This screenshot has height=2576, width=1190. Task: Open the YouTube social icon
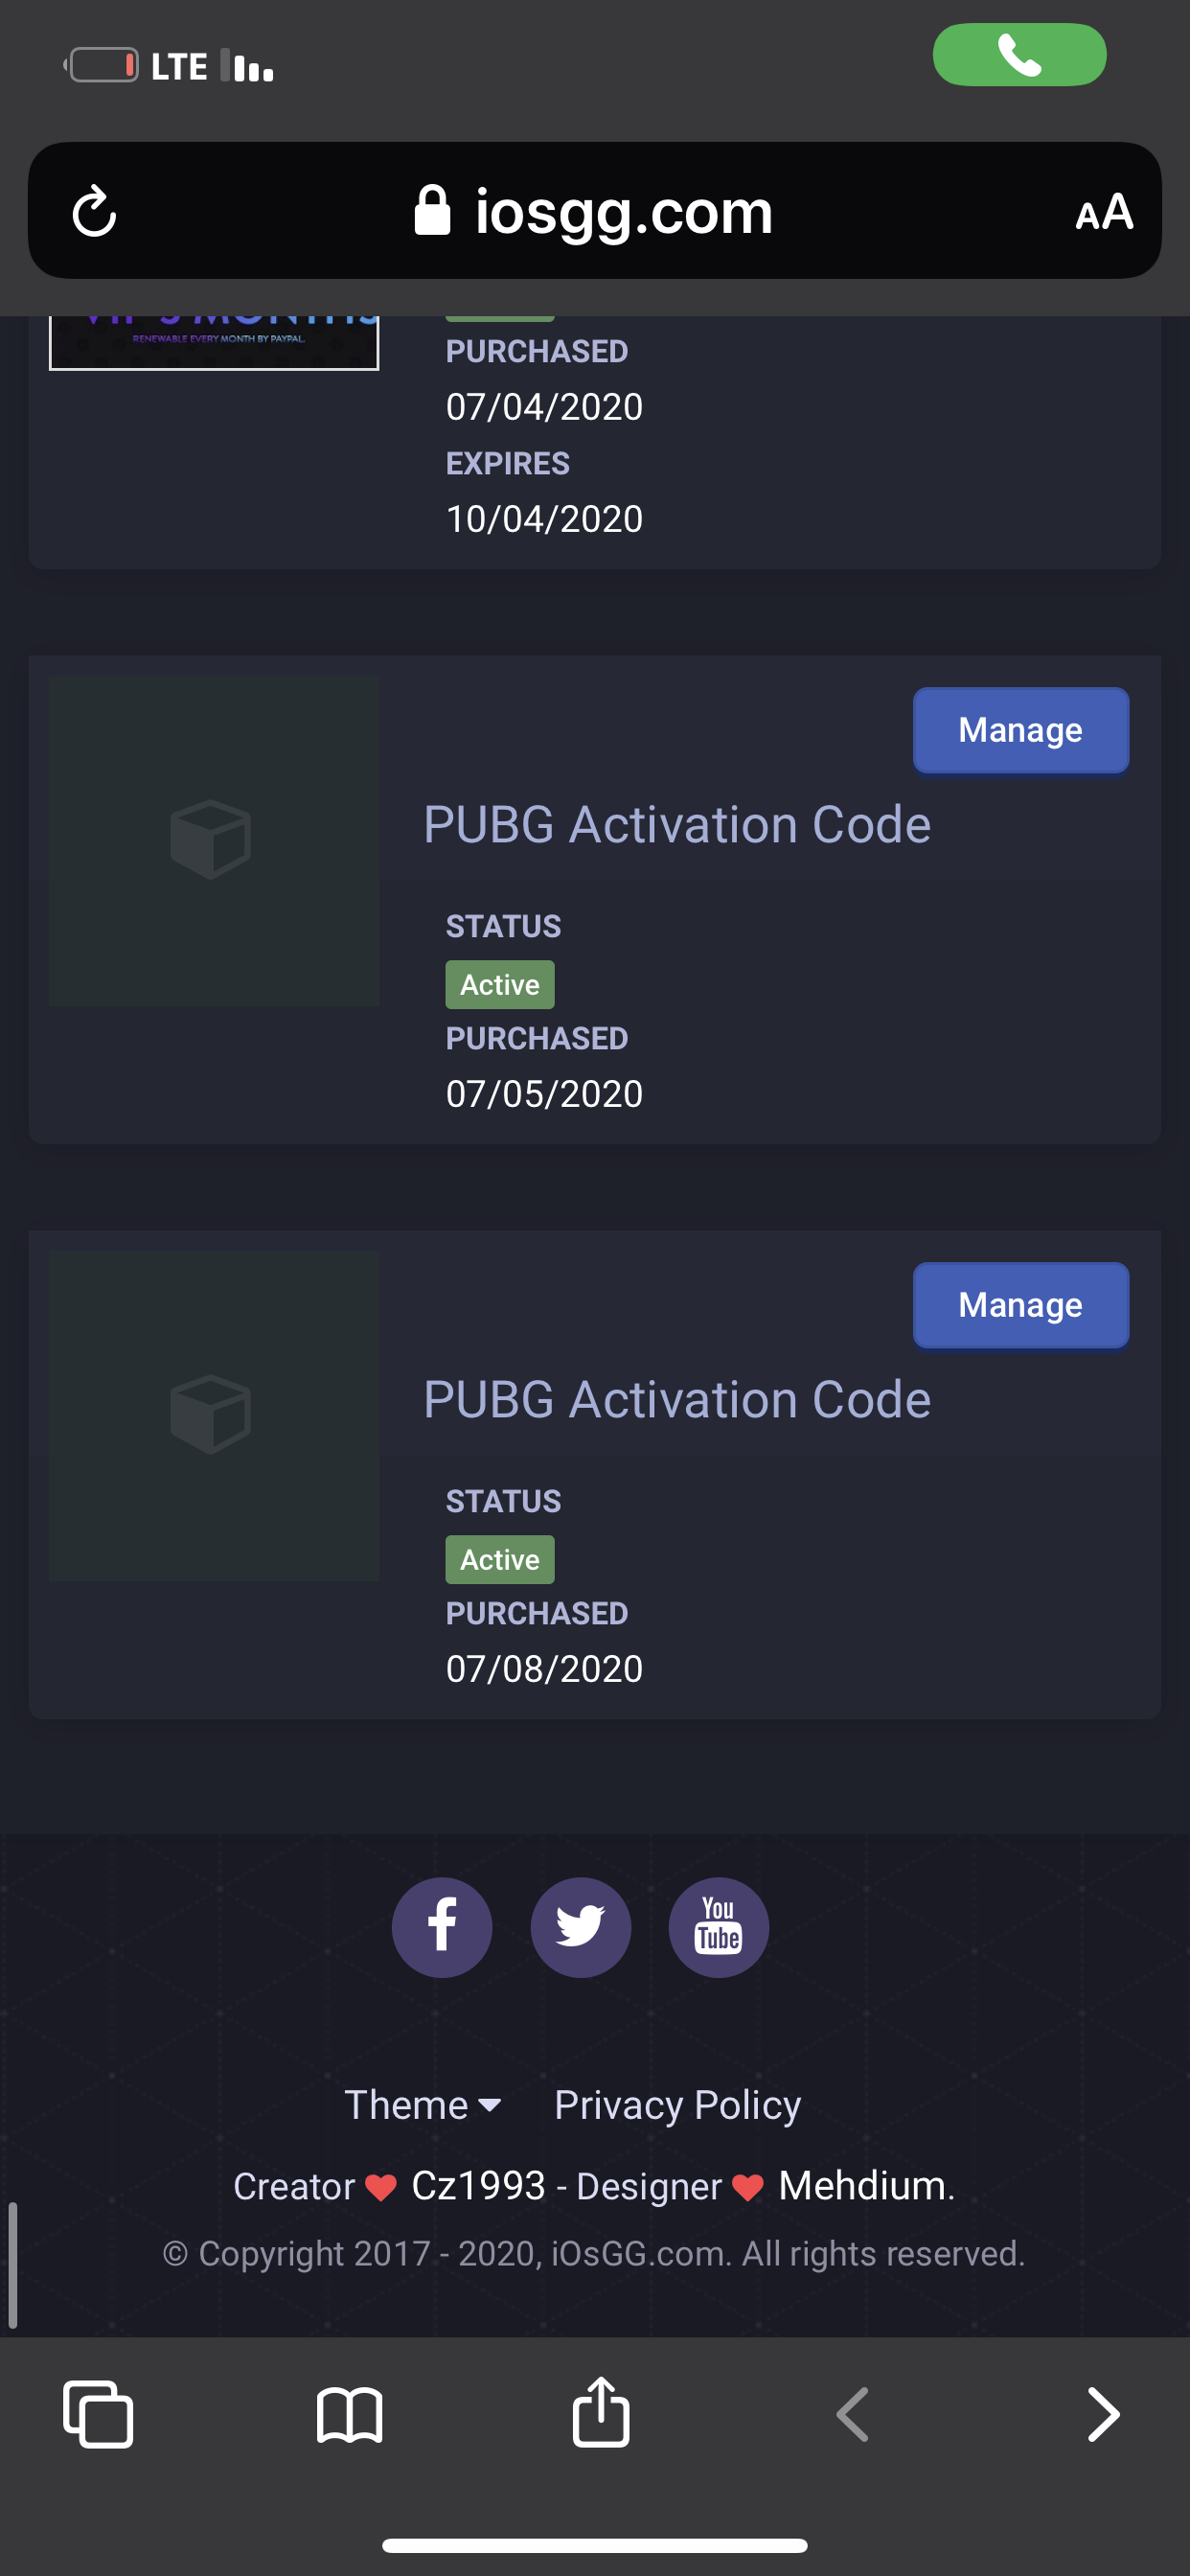[x=718, y=1926]
